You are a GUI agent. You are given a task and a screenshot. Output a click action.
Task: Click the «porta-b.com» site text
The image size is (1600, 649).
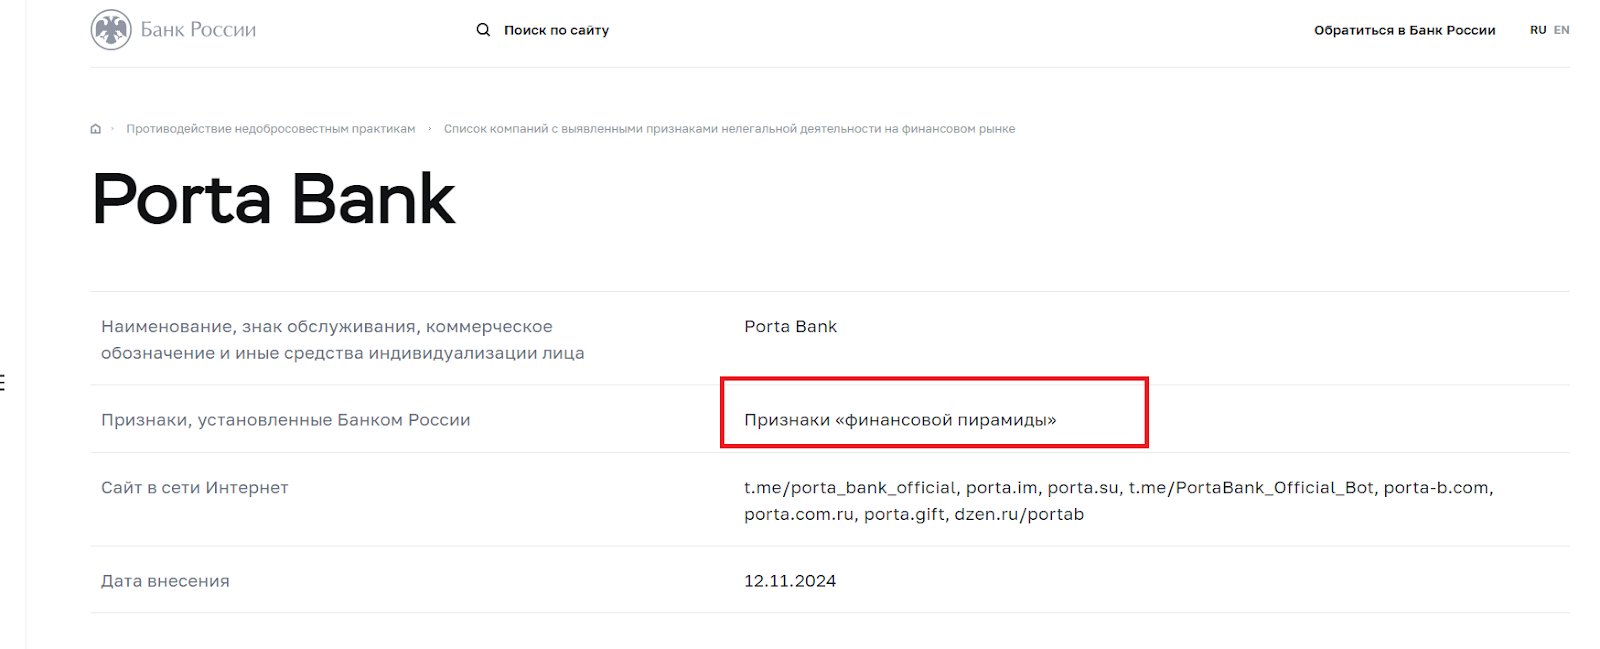1436,488
